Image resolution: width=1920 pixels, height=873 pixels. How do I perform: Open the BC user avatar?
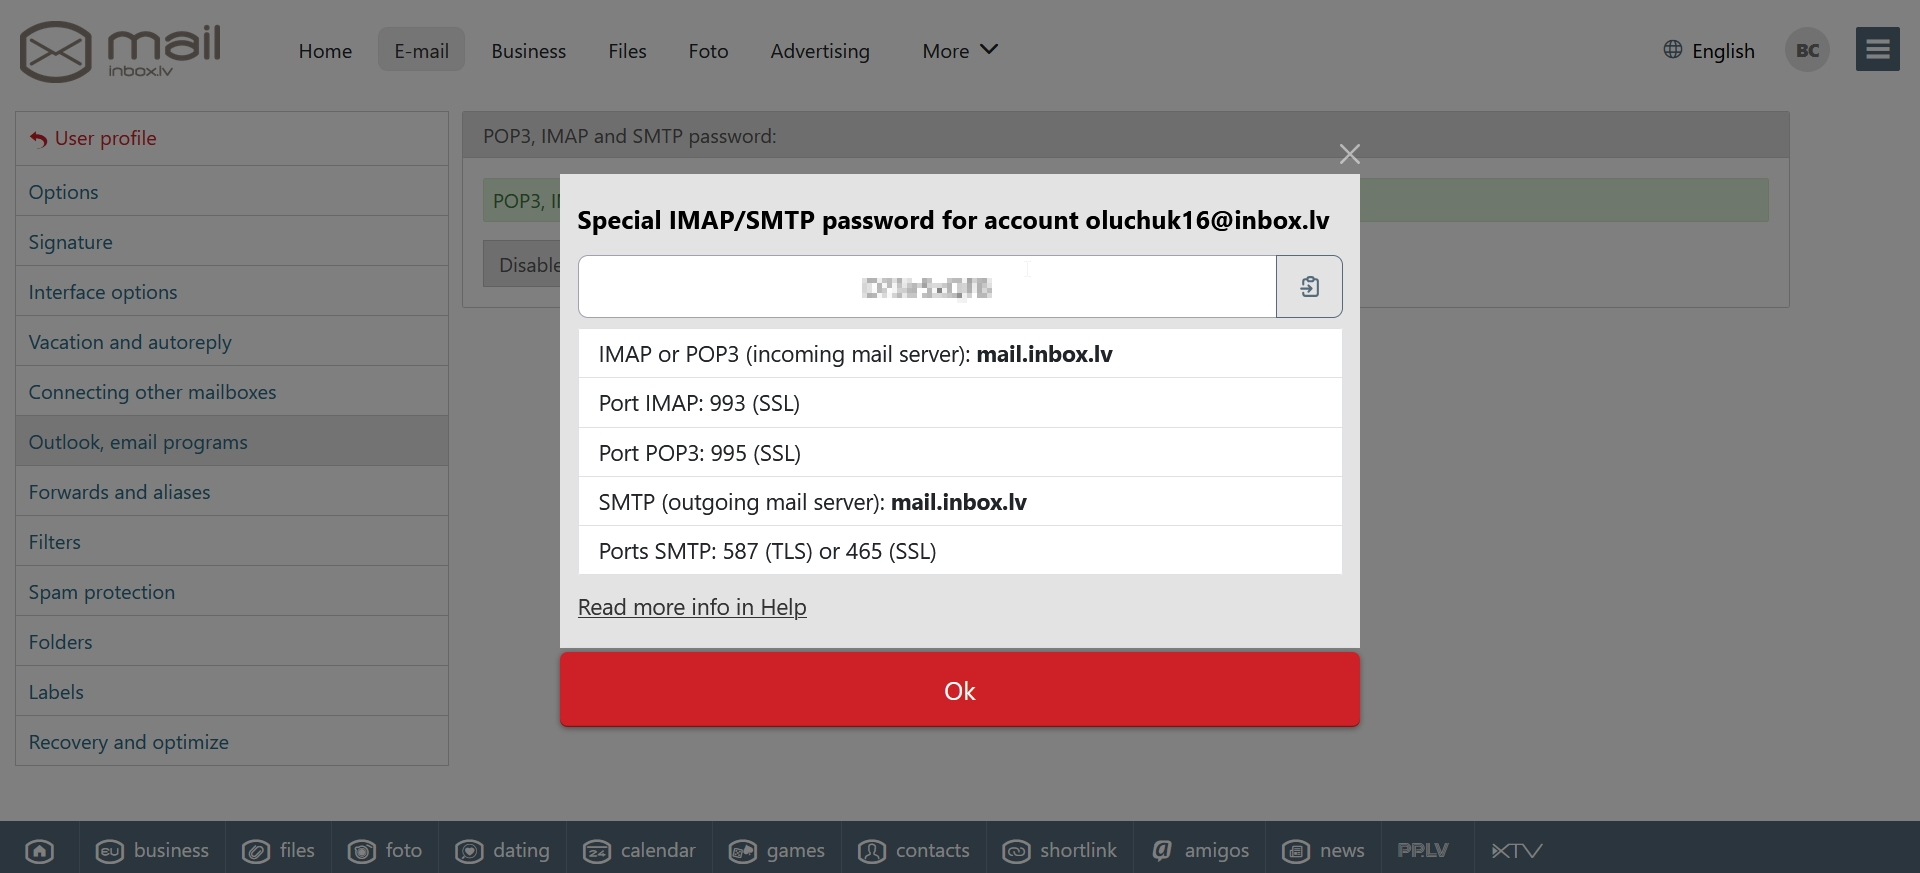click(1807, 50)
